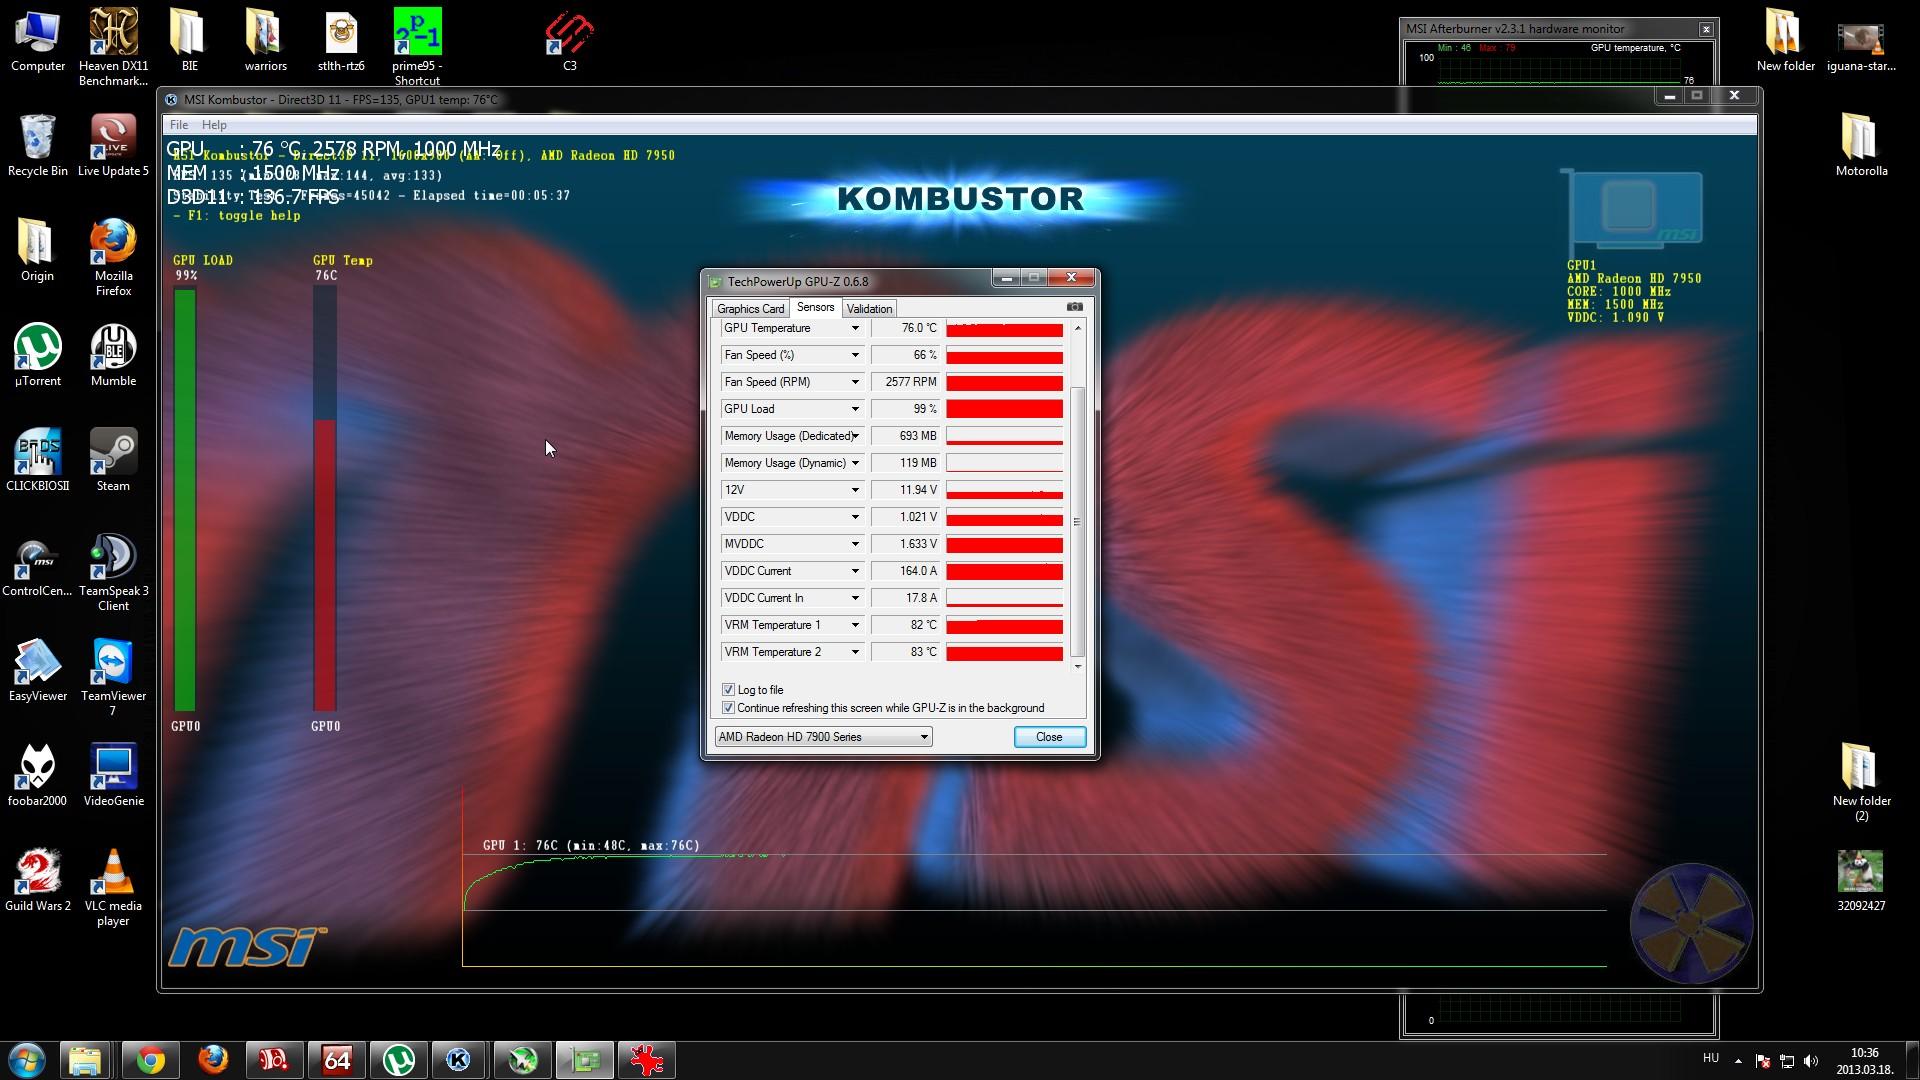Image resolution: width=1920 pixels, height=1080 pixels.
Task: Open the VDDC Current sensor dropdown
Action: click(855, 571)
